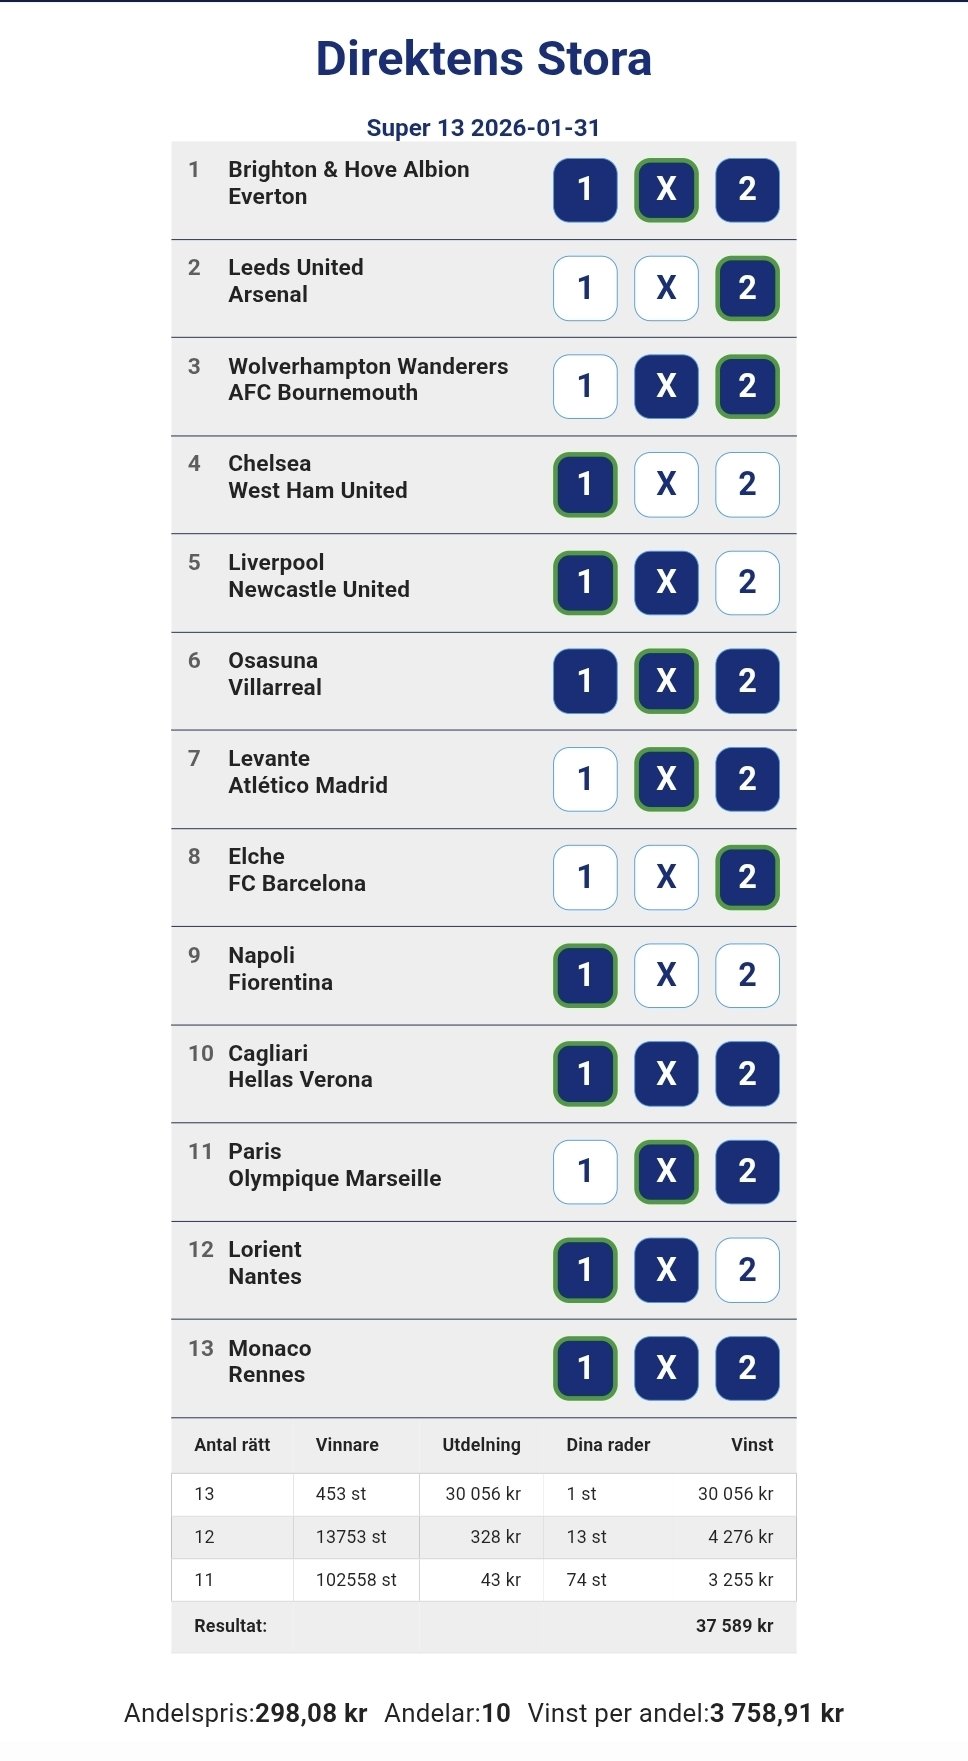Toggle X for Paris vs Olympique Marseille
Image resolution: width=968 pixels, height=1761 pixels.
tap(666, 1171)
